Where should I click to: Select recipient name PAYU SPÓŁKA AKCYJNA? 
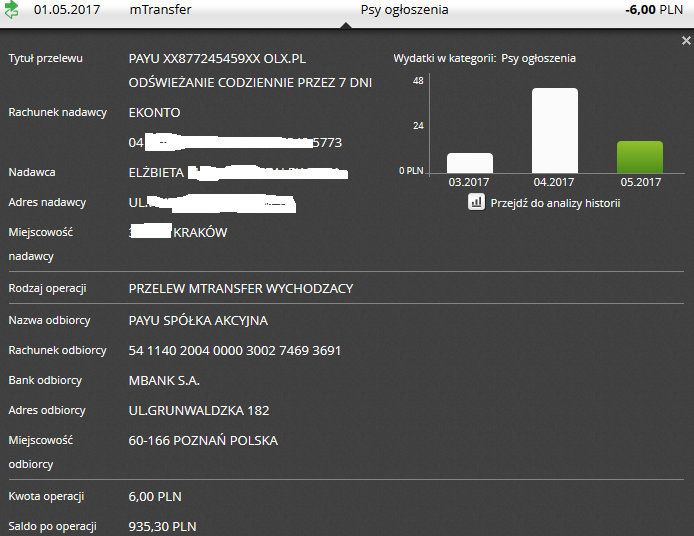click(x=198, y=321)
